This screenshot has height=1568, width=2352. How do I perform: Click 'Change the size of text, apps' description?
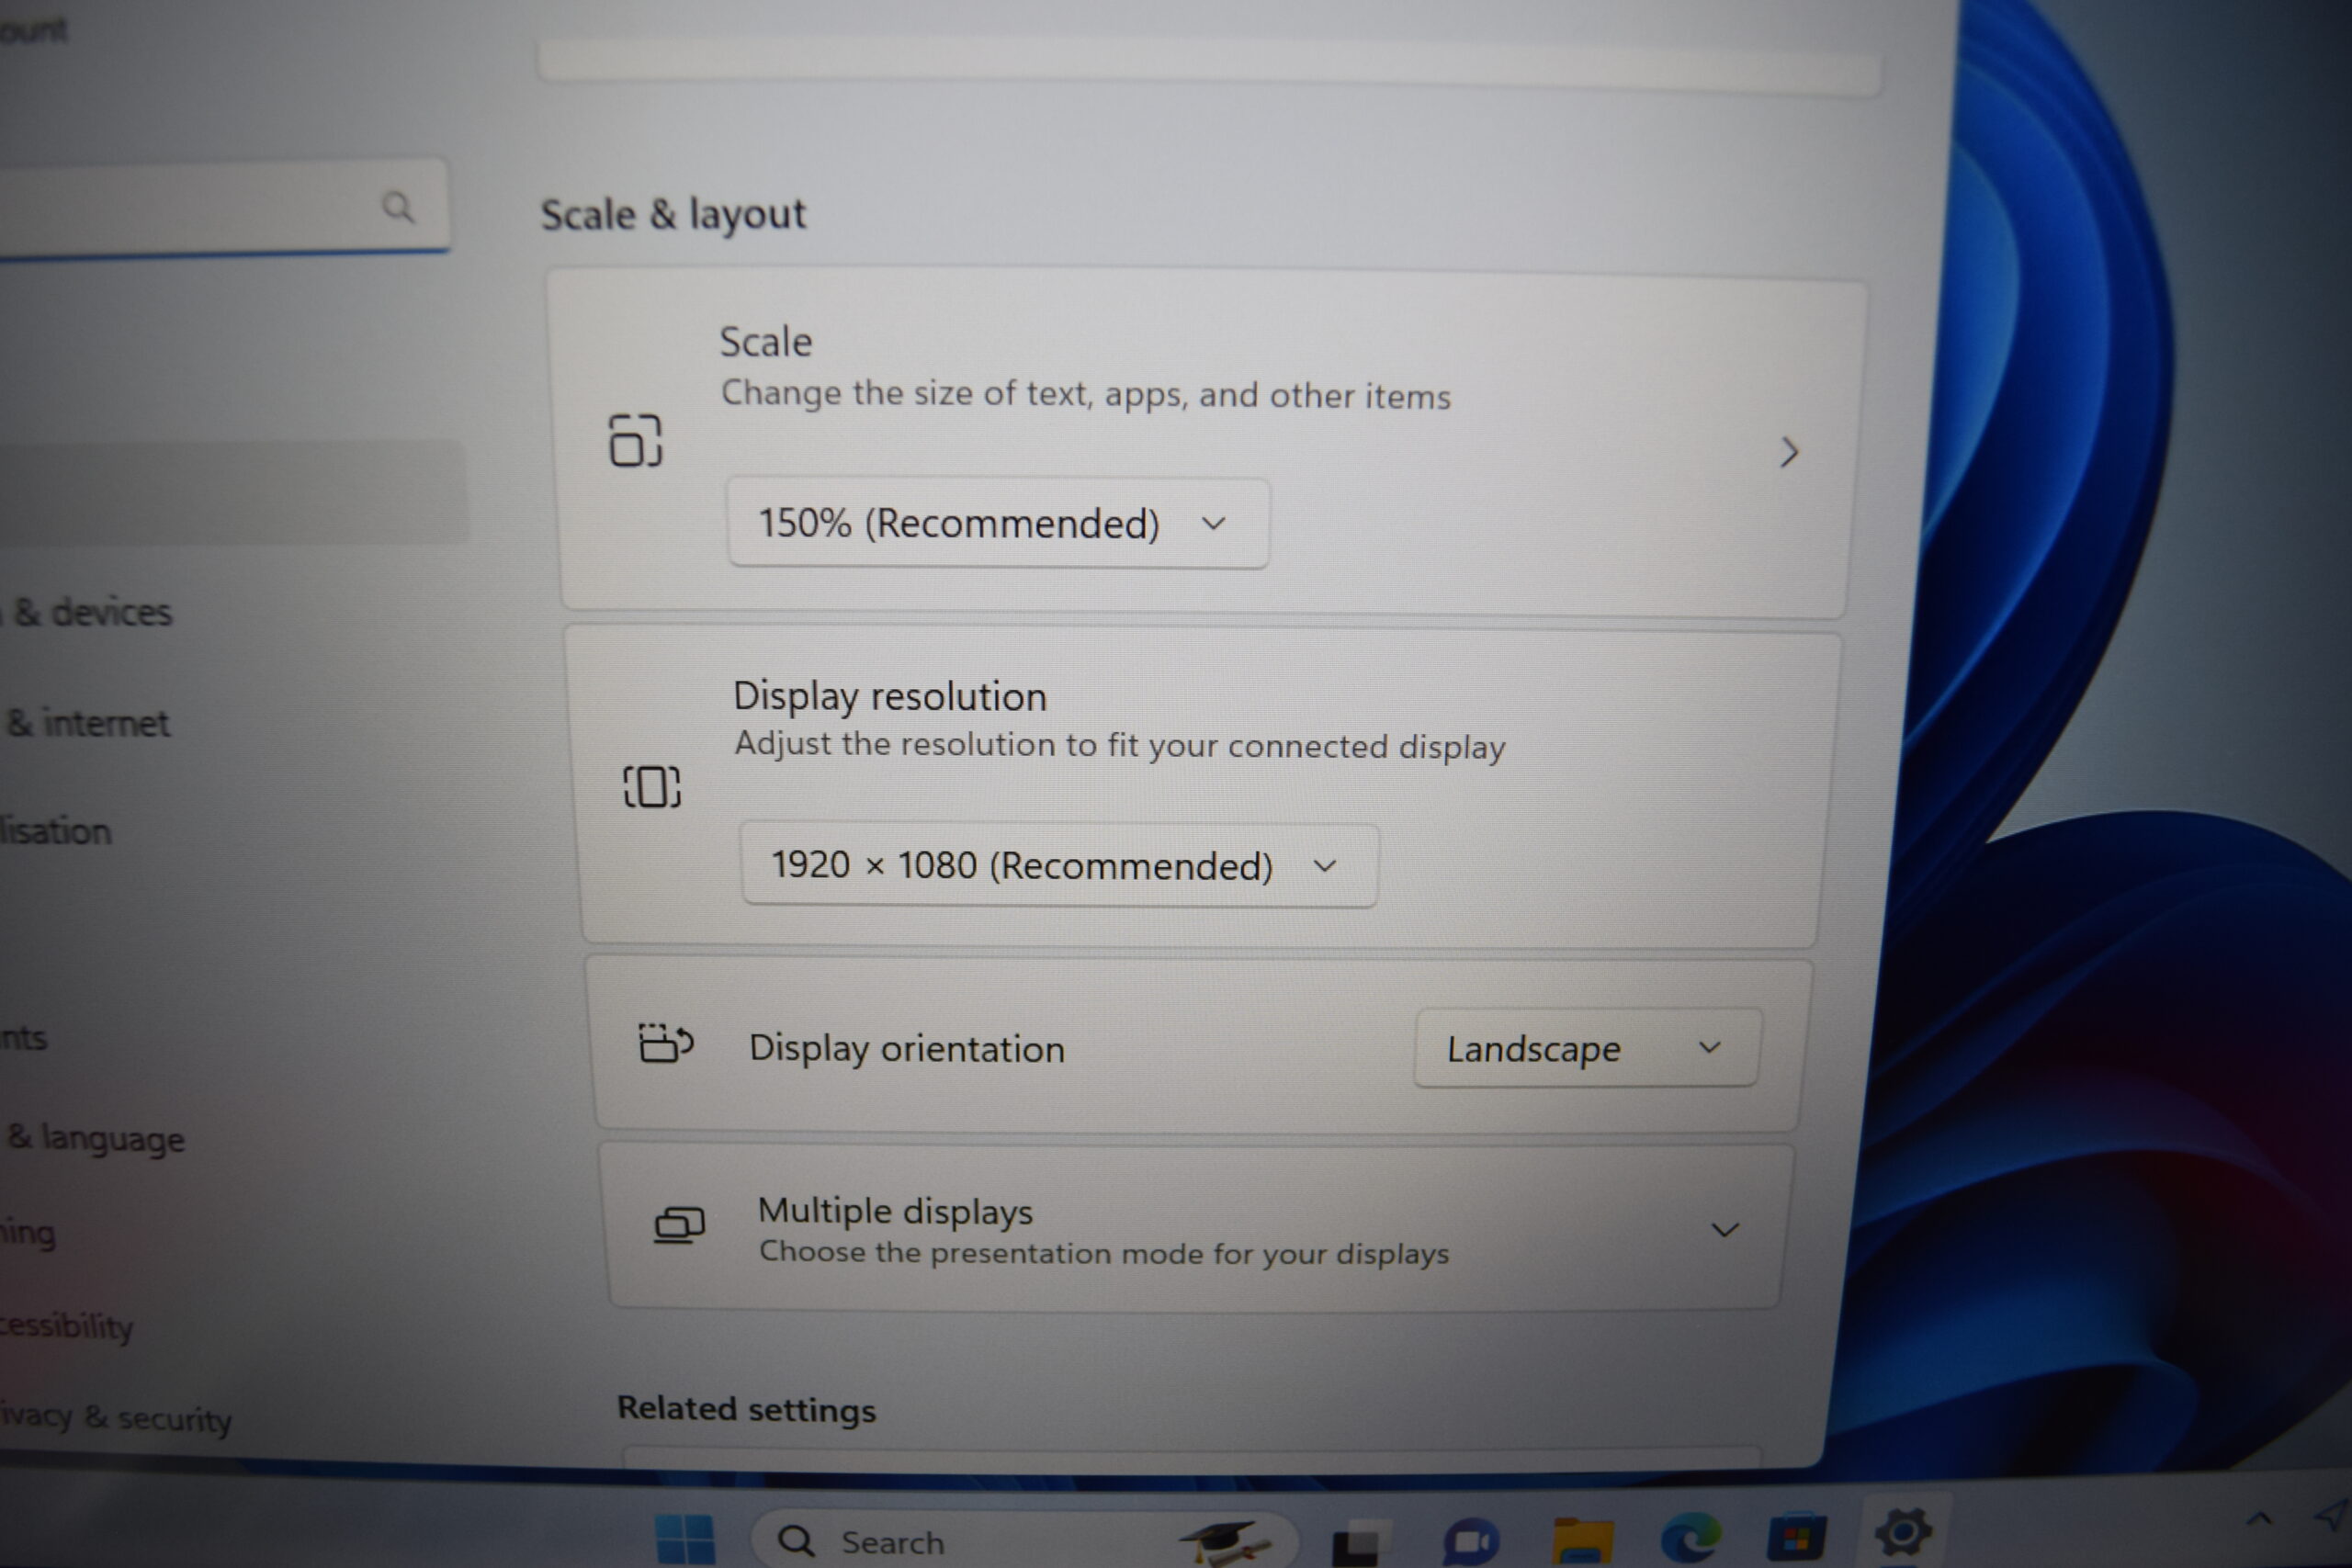1086,394
